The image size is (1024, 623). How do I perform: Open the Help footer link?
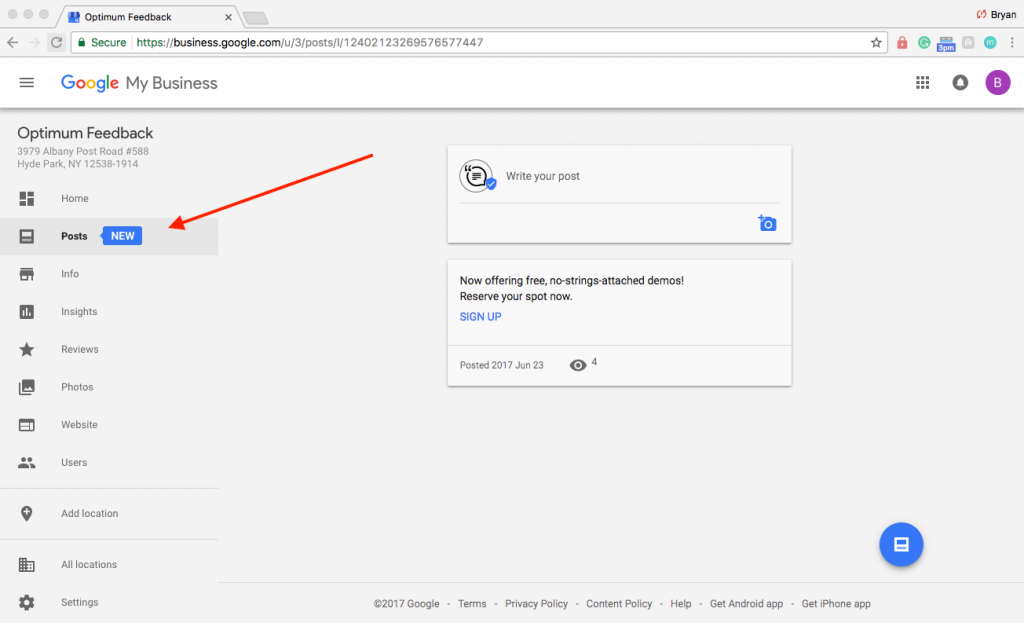click(680, 604)
